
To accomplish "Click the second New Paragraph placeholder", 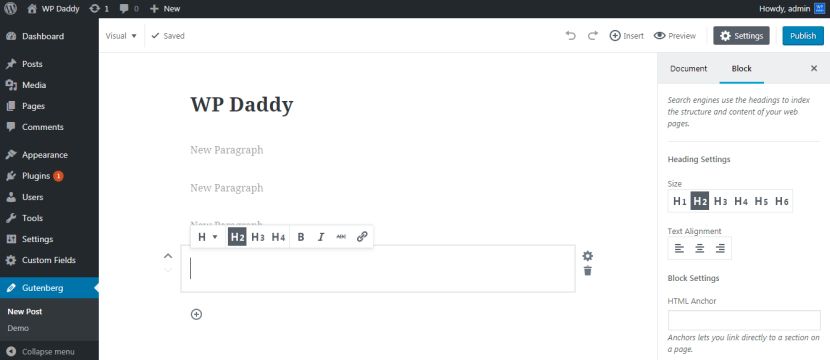I will point(227,188).
